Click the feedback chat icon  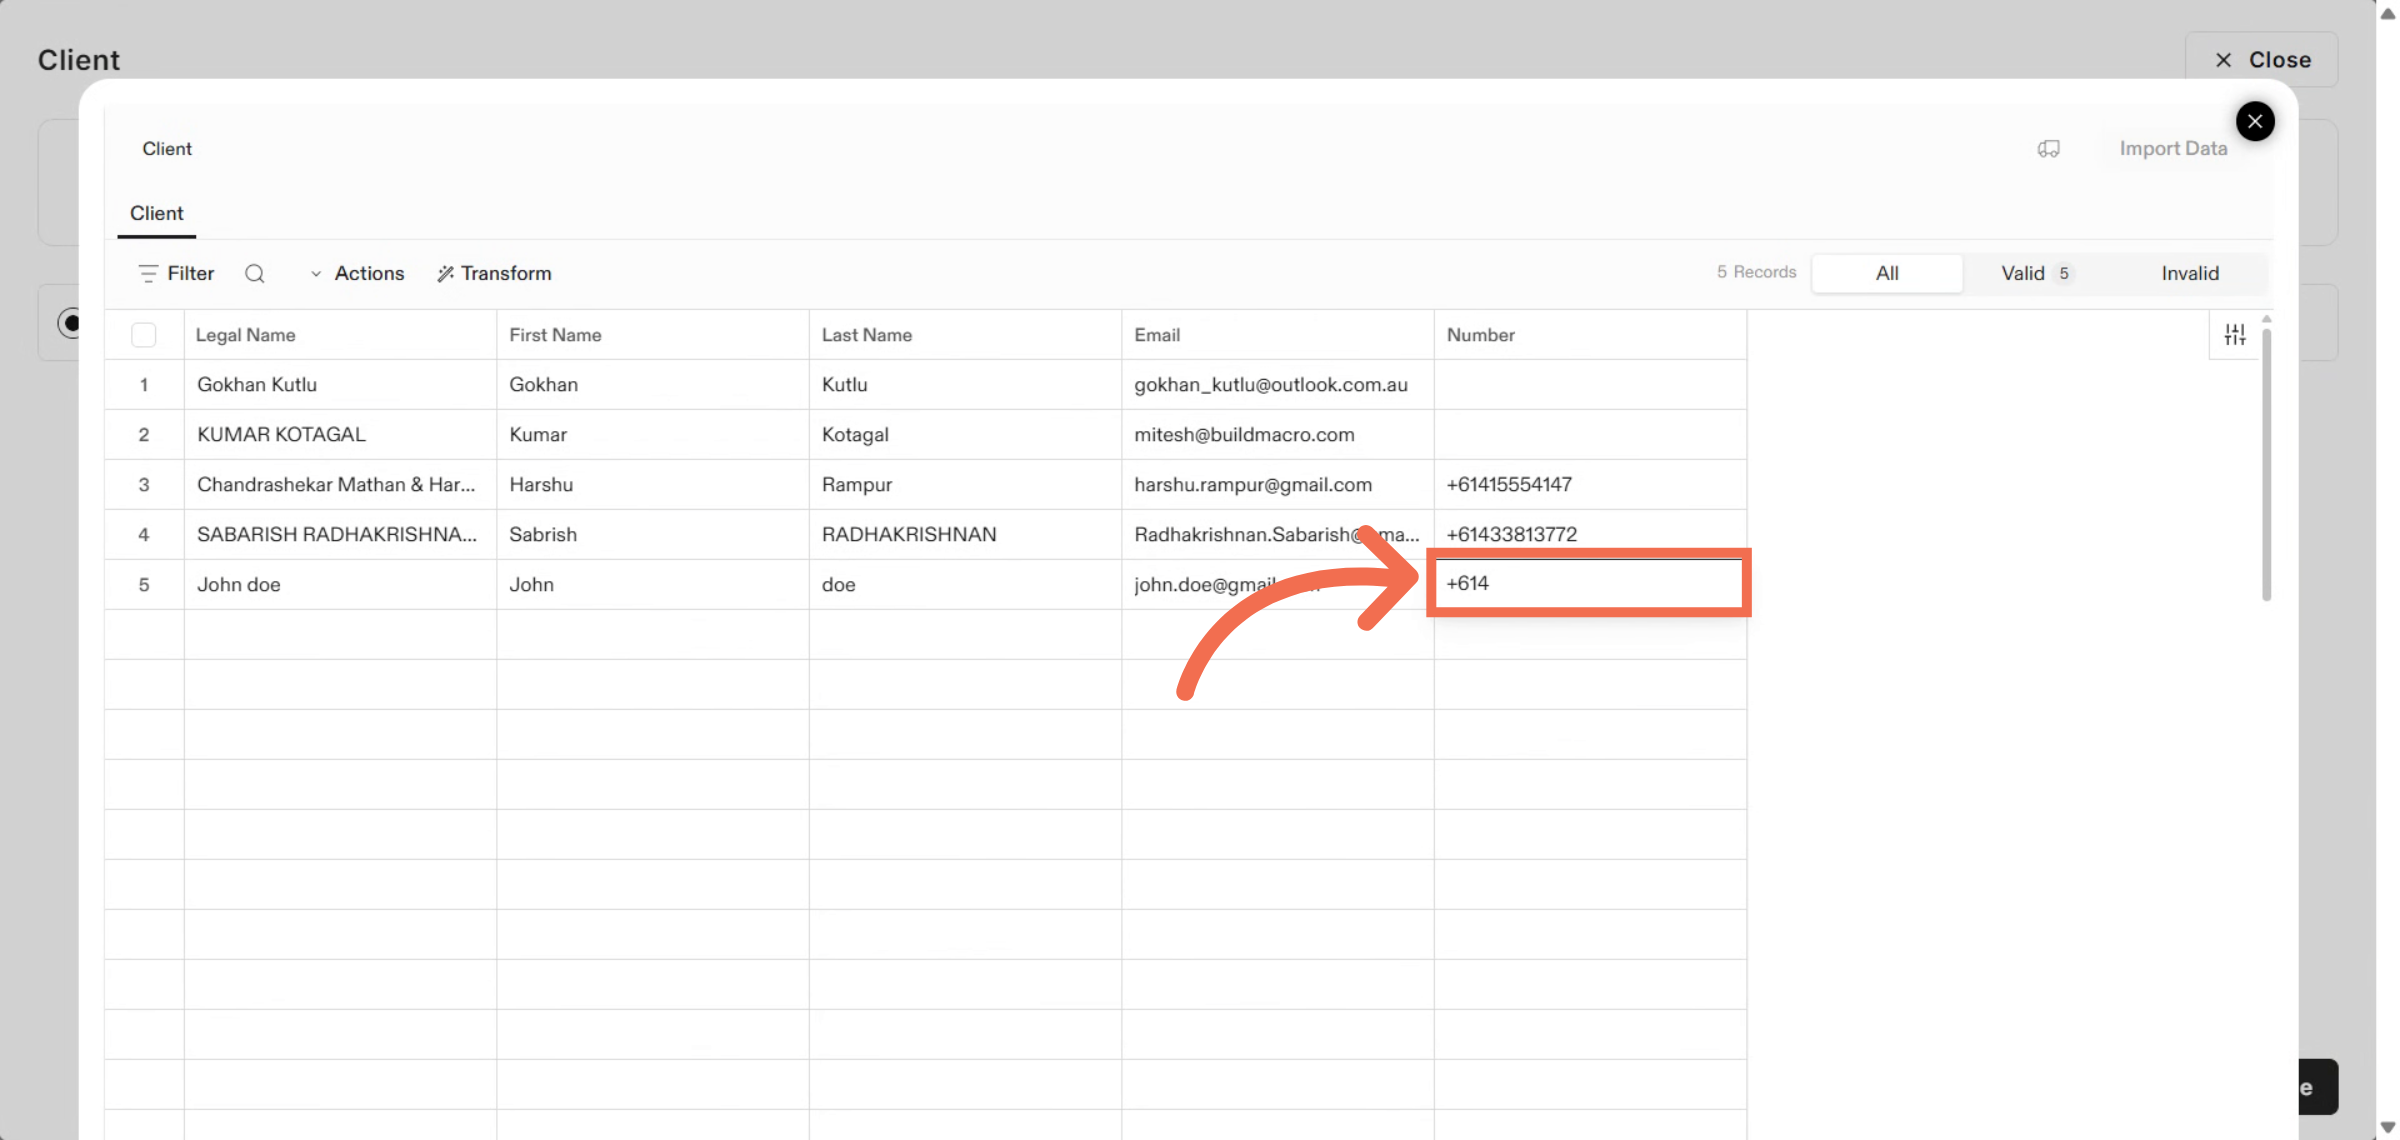(x=2048, y=149)
